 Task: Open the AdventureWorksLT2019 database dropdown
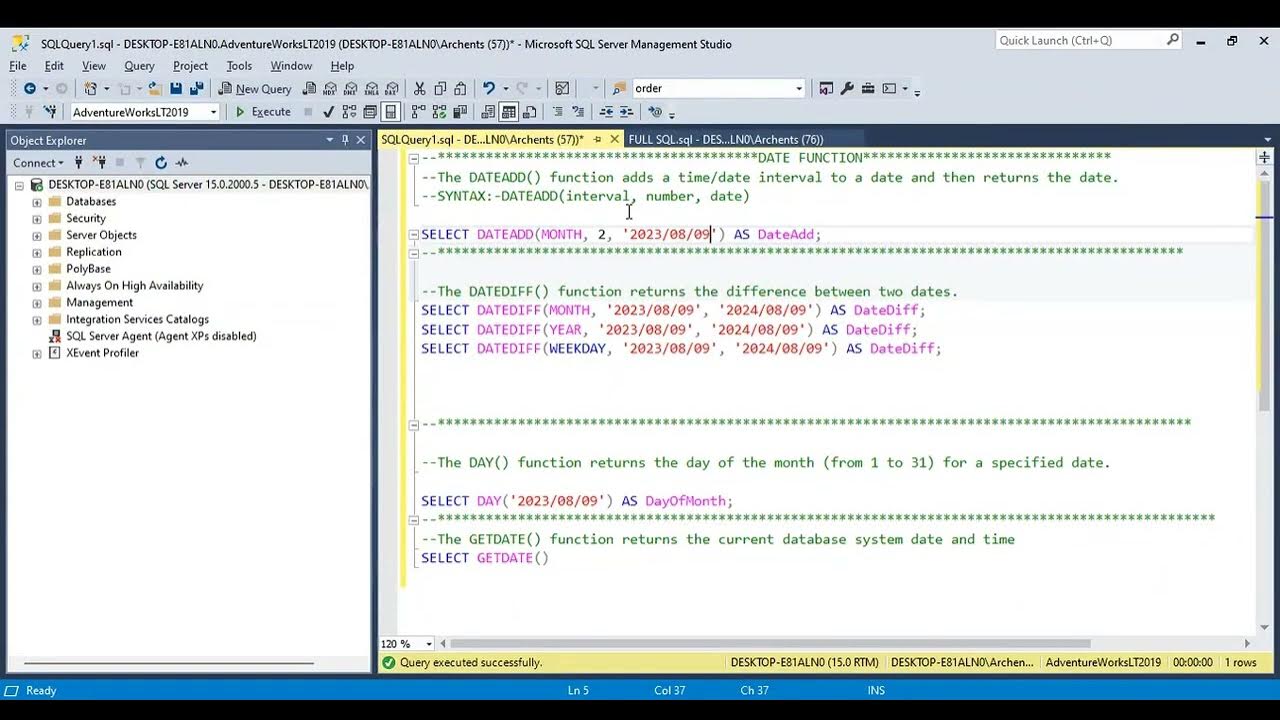[x=213, y=112]
